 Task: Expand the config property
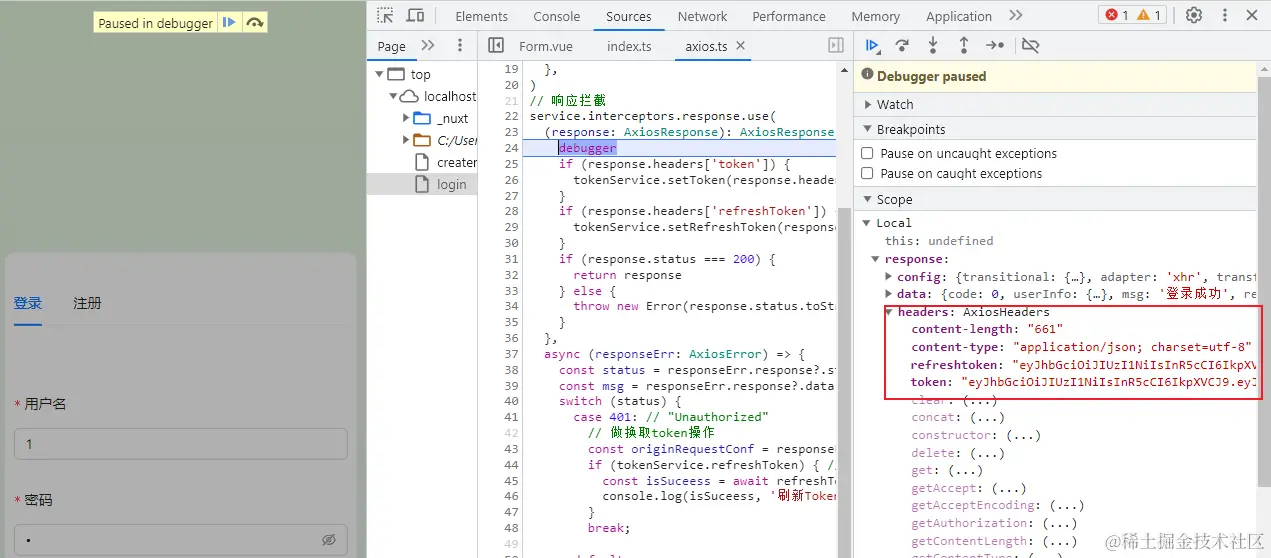(x=889, y=277)
